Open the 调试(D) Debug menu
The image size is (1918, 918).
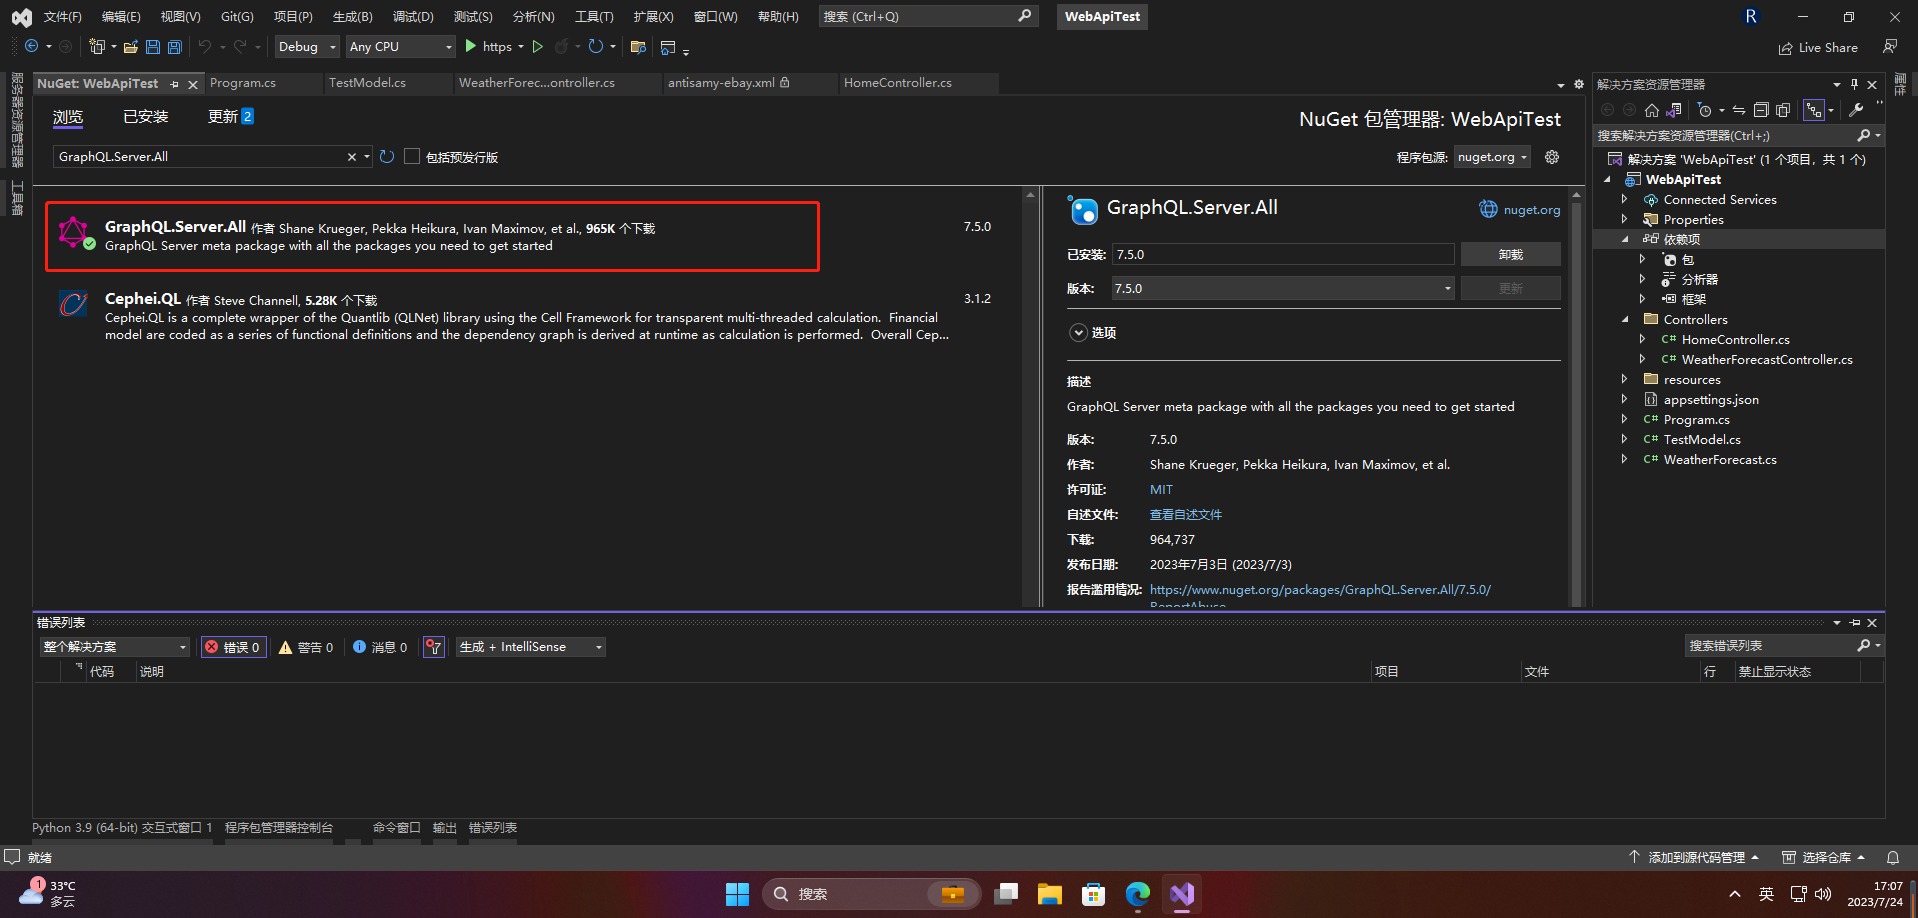[413, 17]
